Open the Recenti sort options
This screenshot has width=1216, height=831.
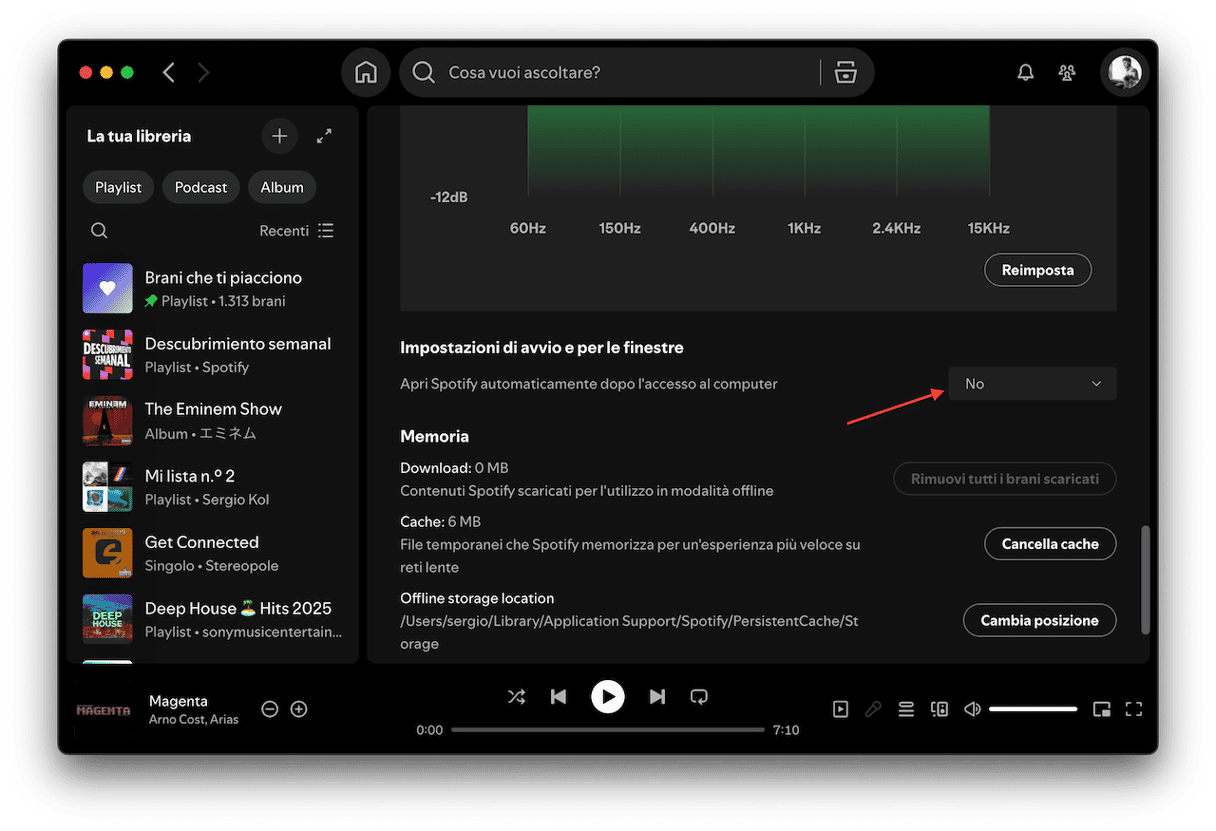pos(296,231)
